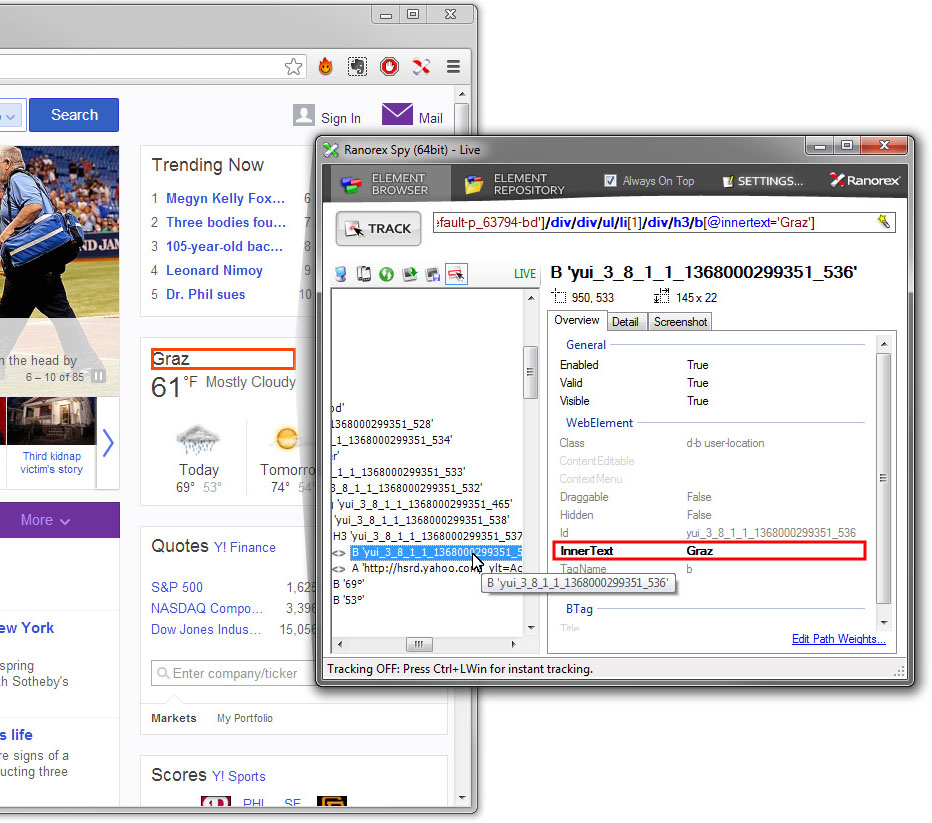Viewport: 932px width, 823px height.
Task: Click the WebElement section header
Action: point(599,422)
